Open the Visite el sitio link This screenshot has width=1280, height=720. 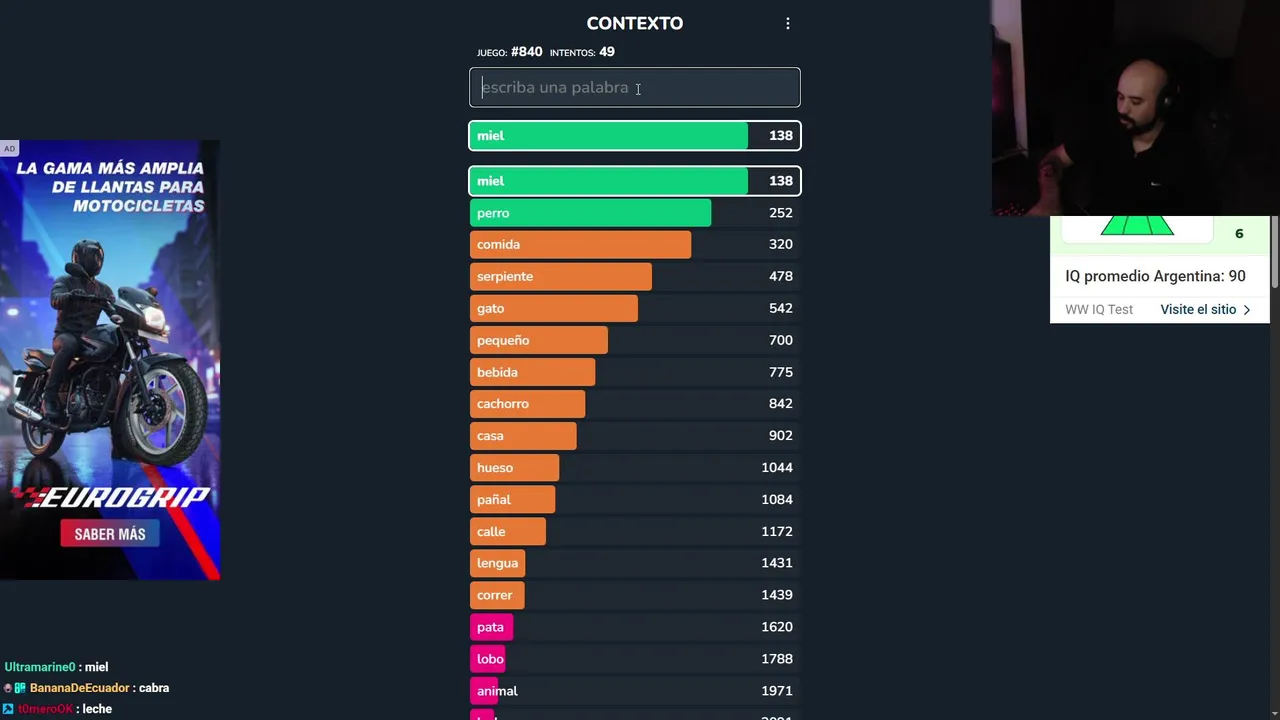(1198, 310)
